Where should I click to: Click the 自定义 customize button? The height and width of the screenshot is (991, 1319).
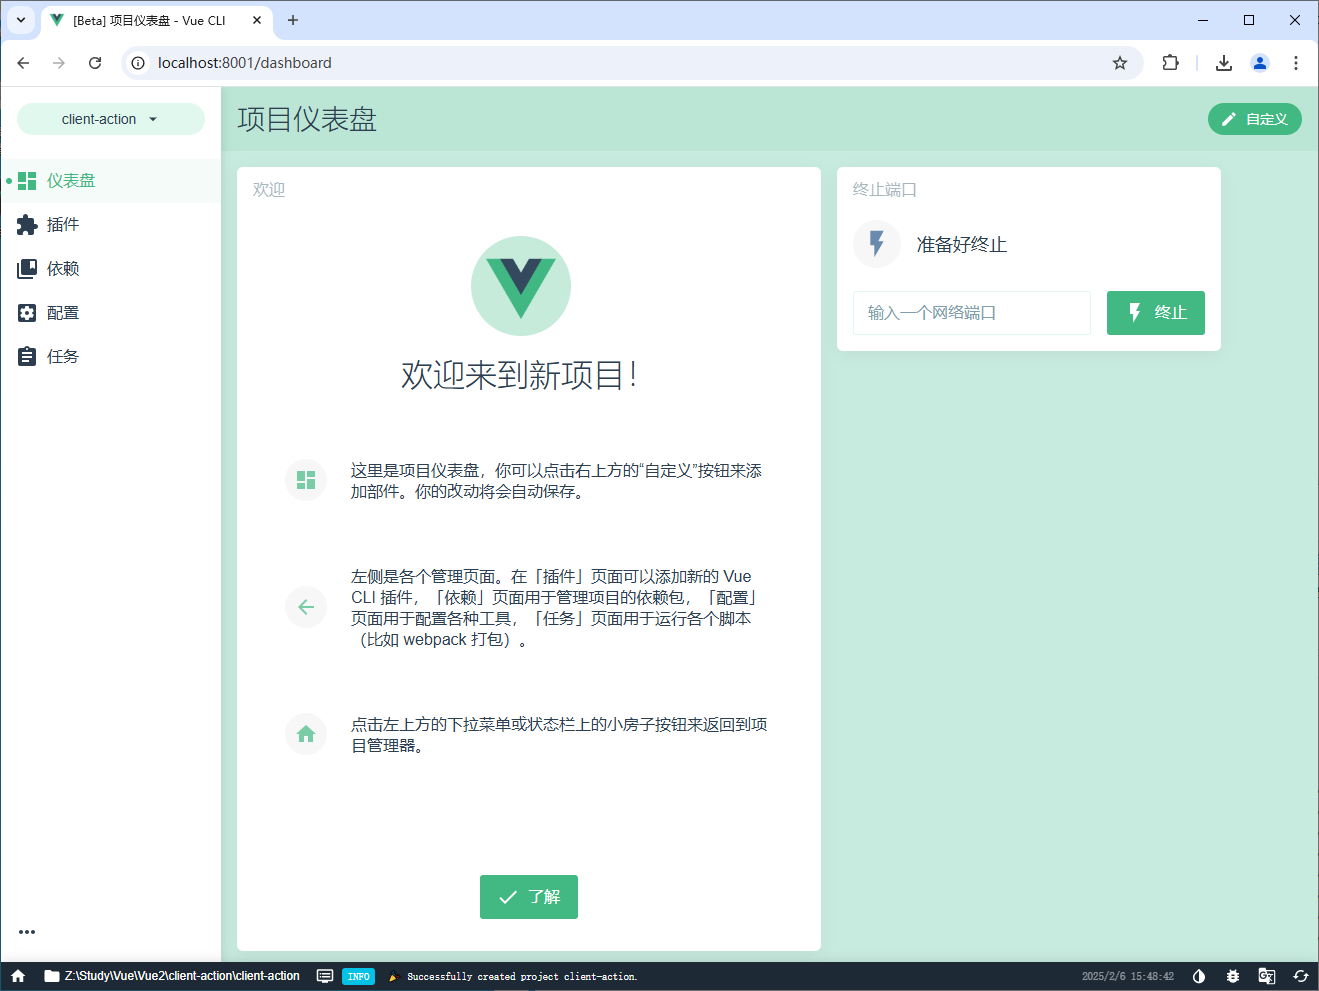[1255, 119]
